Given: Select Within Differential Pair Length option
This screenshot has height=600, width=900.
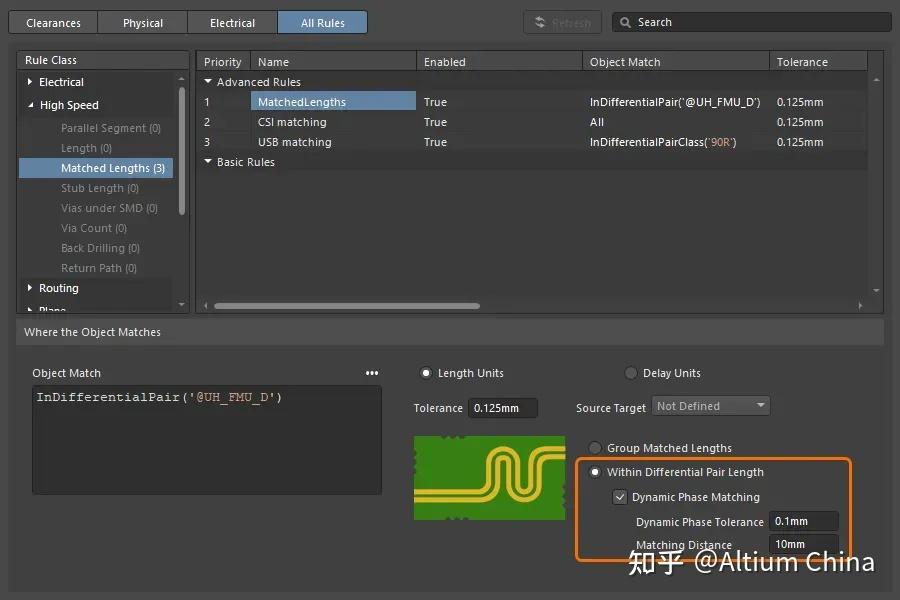Looking at the screenshot, I should pyautogui.click(x=595, y=472).
